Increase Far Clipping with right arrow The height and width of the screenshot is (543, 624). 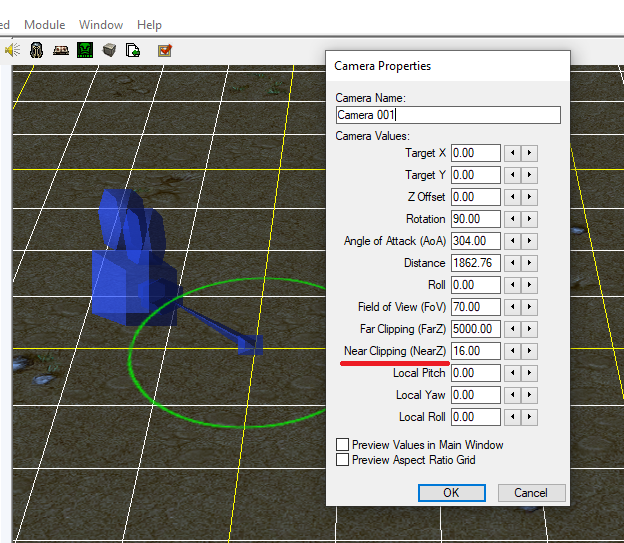(529, 329)
